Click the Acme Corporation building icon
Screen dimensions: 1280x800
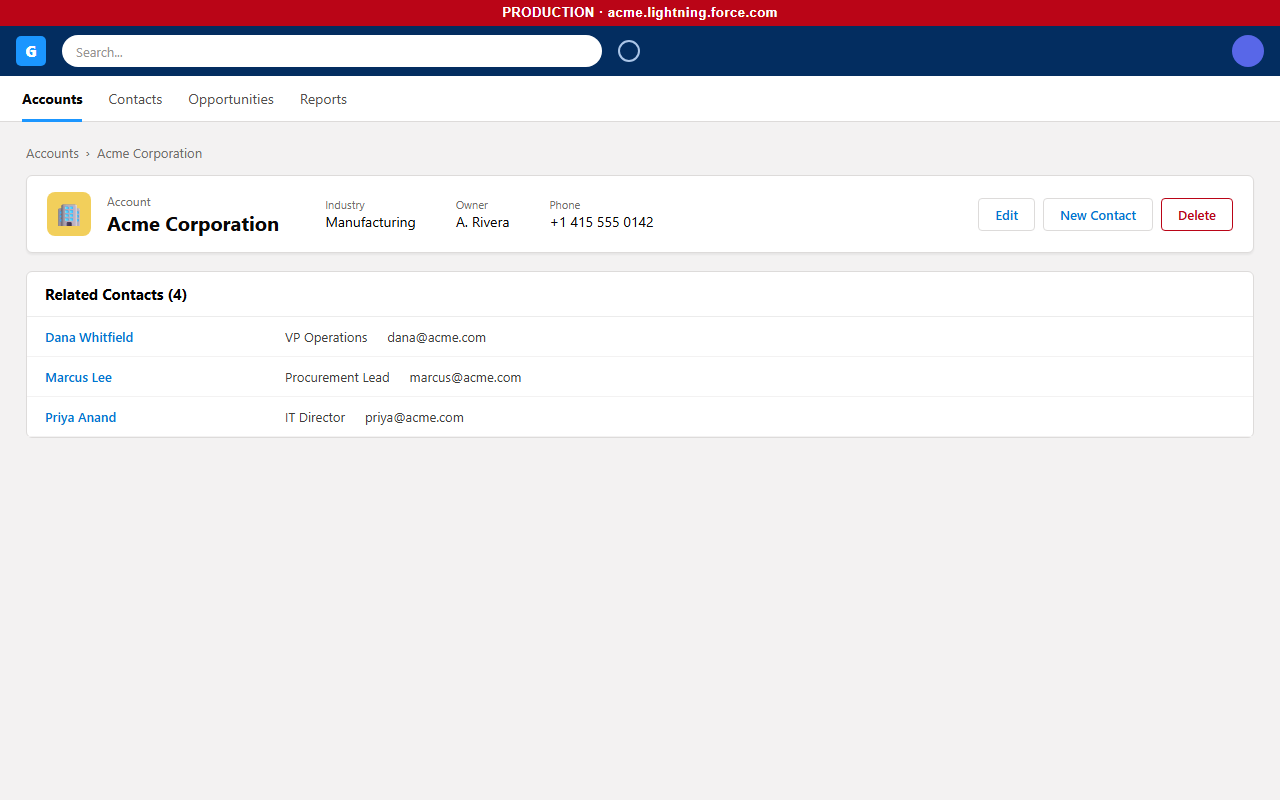(69, 214)
